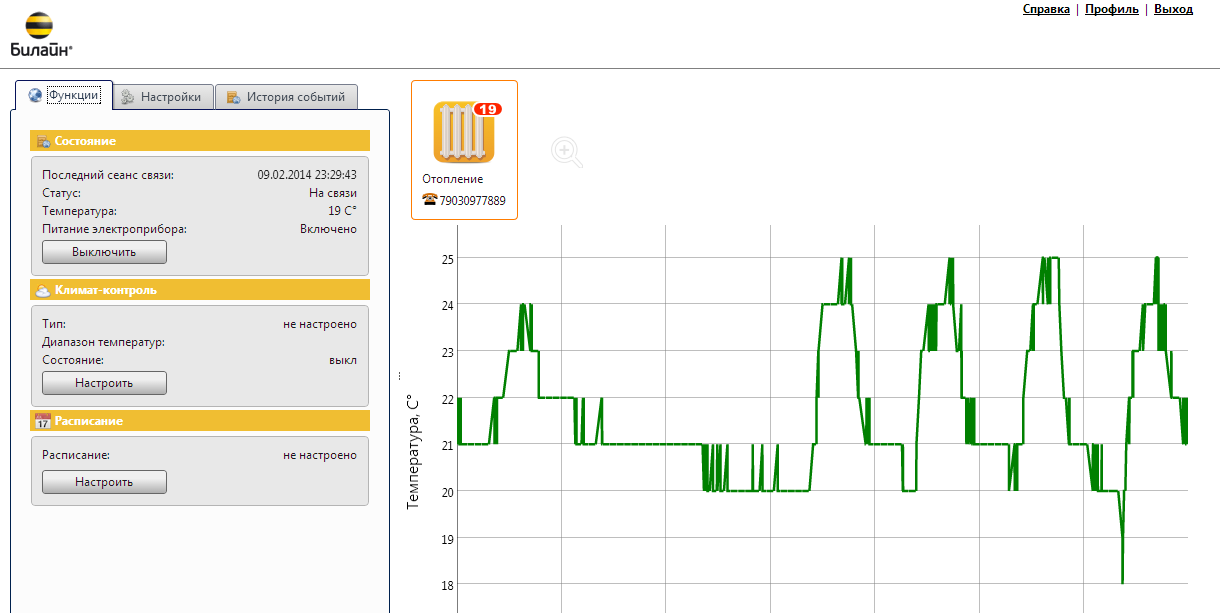
Task: Click the Состояние section header
Action: pyautogui.click(x=200, y=141)
